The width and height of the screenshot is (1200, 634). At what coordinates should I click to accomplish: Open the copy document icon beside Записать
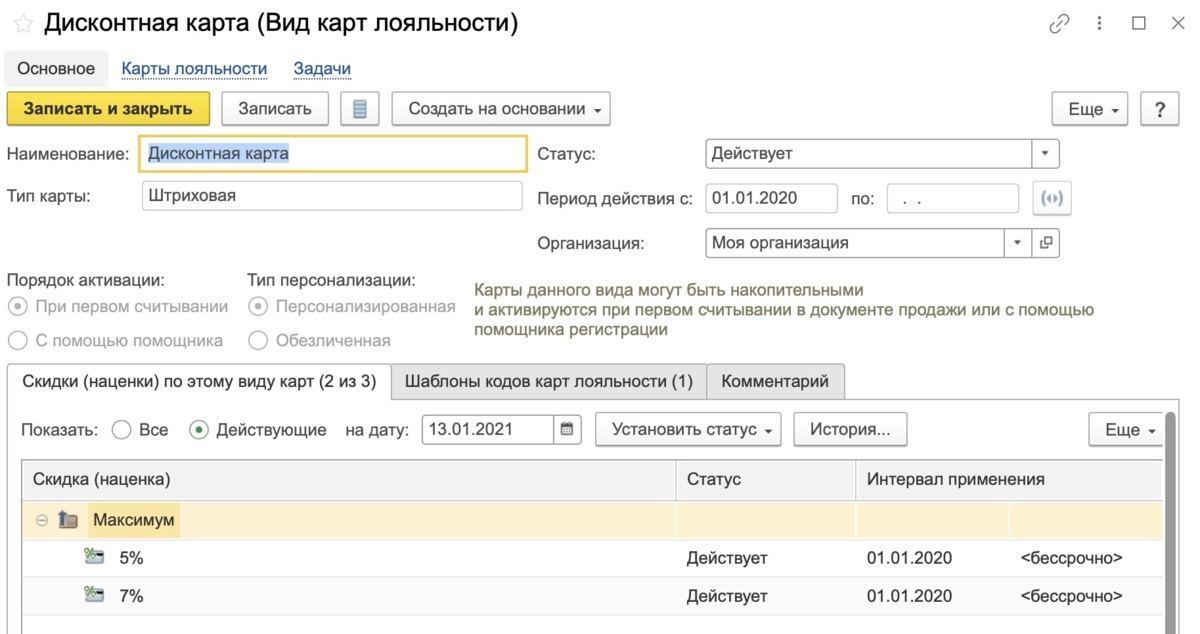pyautogui.click(x=361, y=108)
